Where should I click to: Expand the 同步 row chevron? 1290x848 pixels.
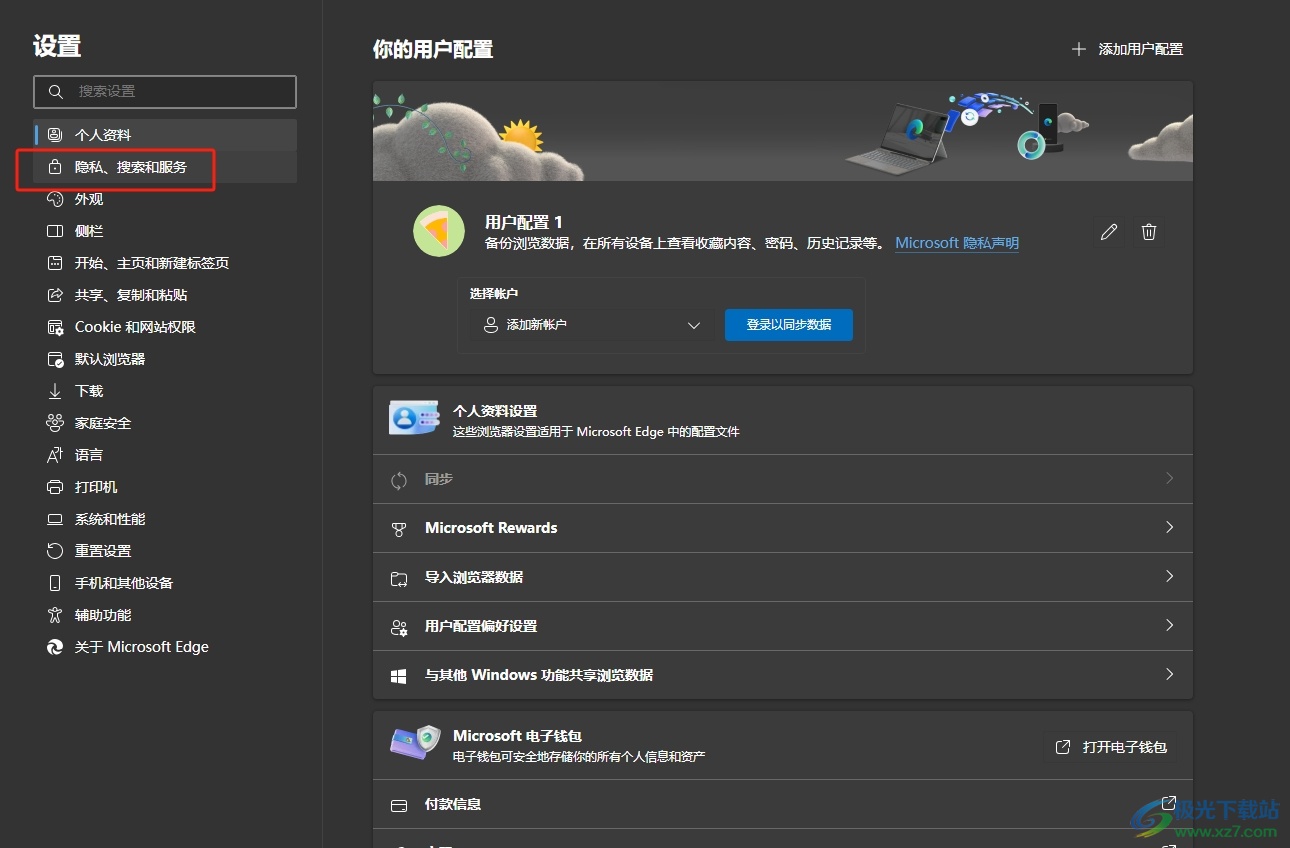pyautogui.click(x=1169, y=479)
